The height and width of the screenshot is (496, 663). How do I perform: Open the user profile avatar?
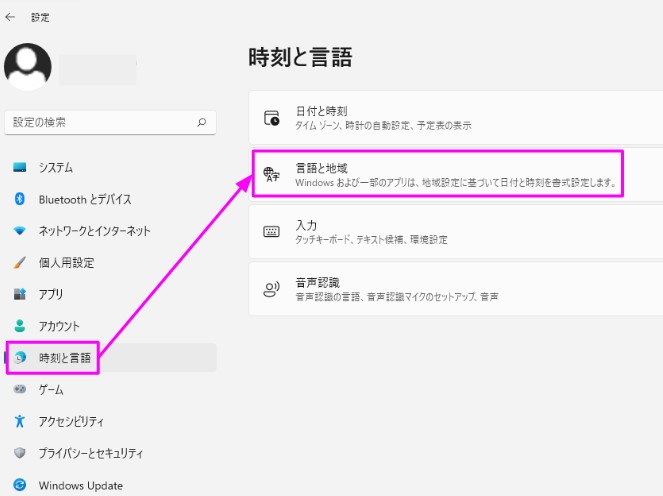[x=28, y=67]
